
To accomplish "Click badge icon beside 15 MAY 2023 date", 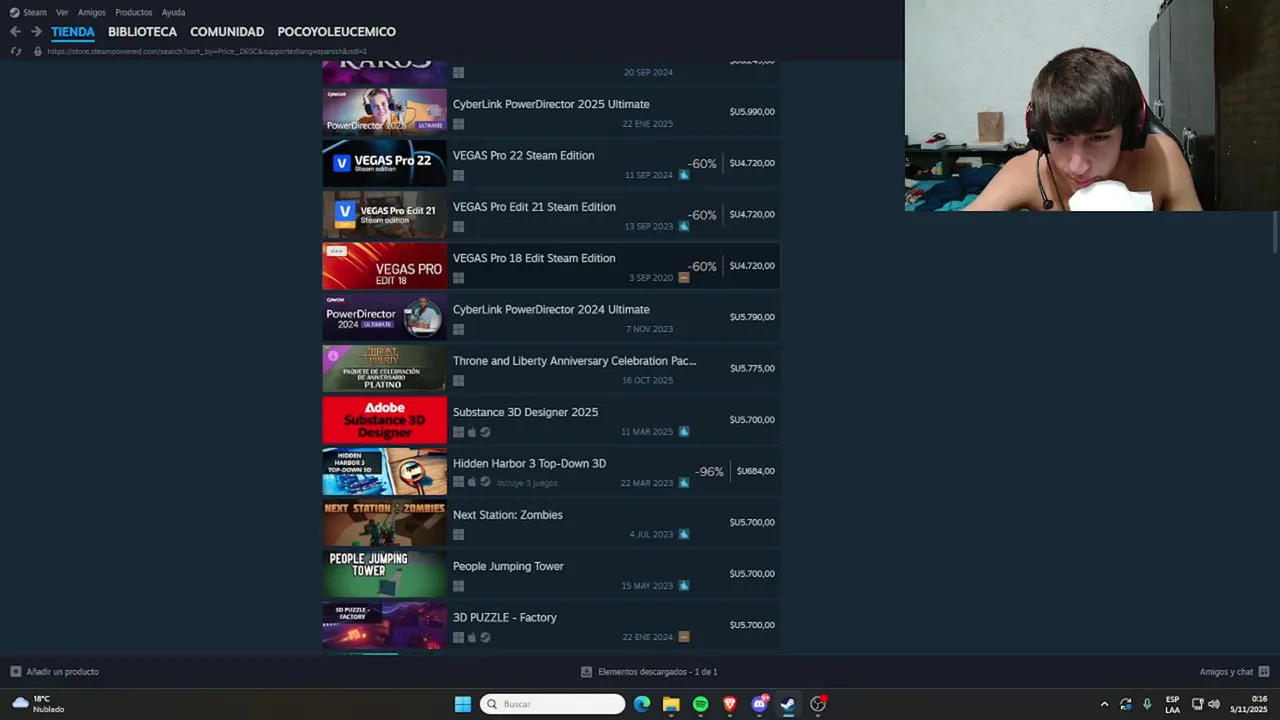I will [x=684, y=586].
